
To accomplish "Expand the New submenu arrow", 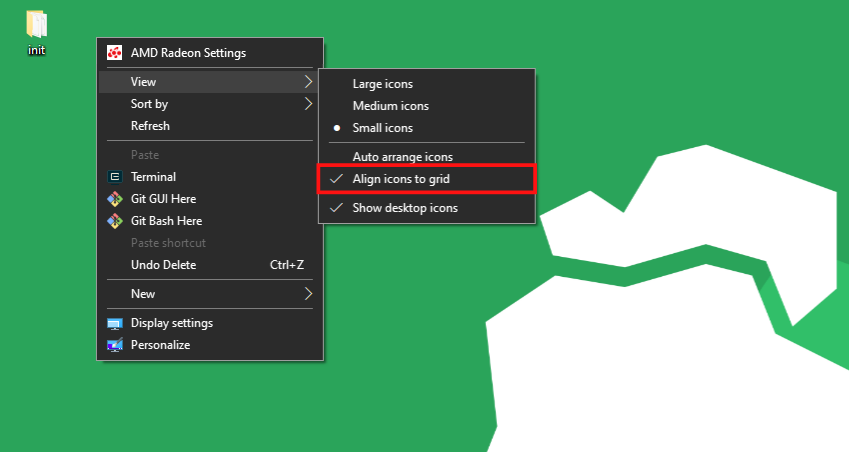I will [308, 293].
